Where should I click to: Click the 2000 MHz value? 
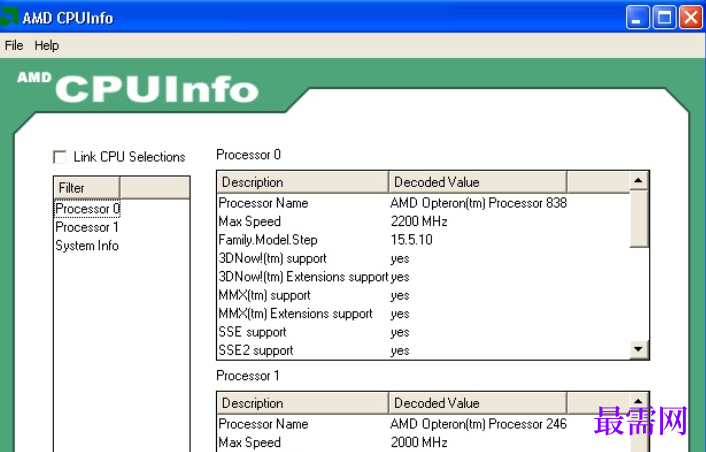419,443
